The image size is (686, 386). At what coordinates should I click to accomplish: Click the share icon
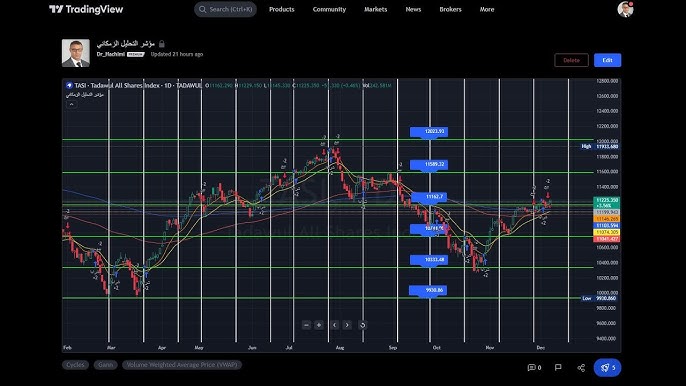(x=581, y=368)
